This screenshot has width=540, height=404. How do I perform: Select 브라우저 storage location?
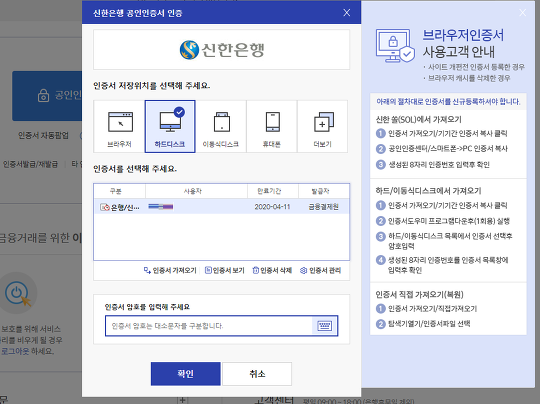[x=119, y=126]
